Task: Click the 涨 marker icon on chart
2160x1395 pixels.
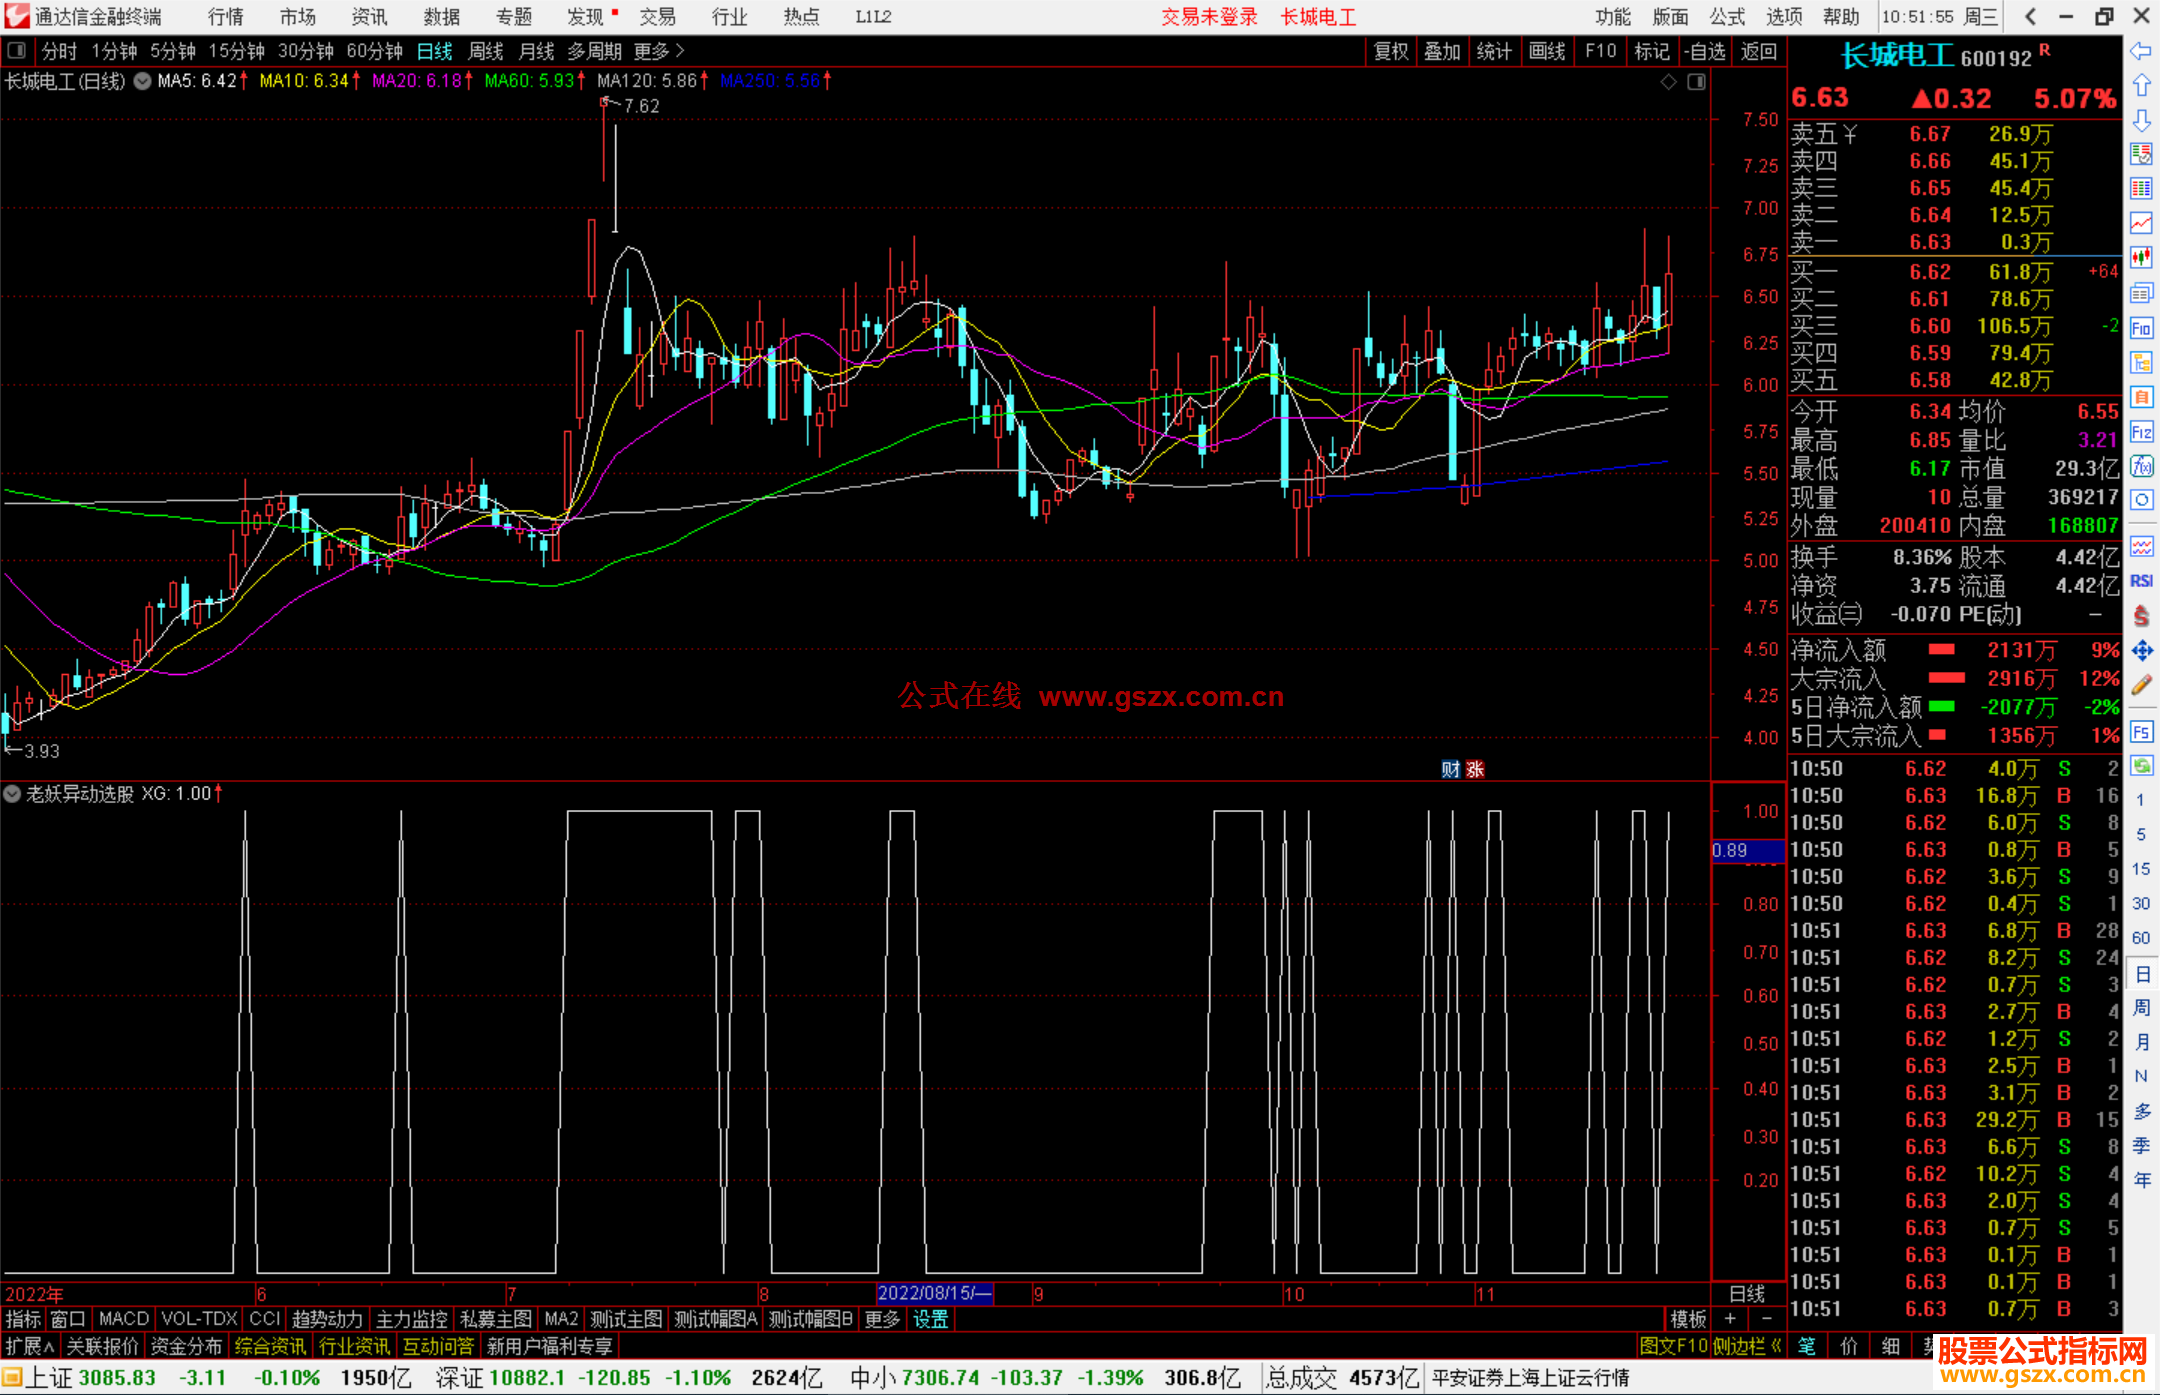Action: click(1475, 769)
